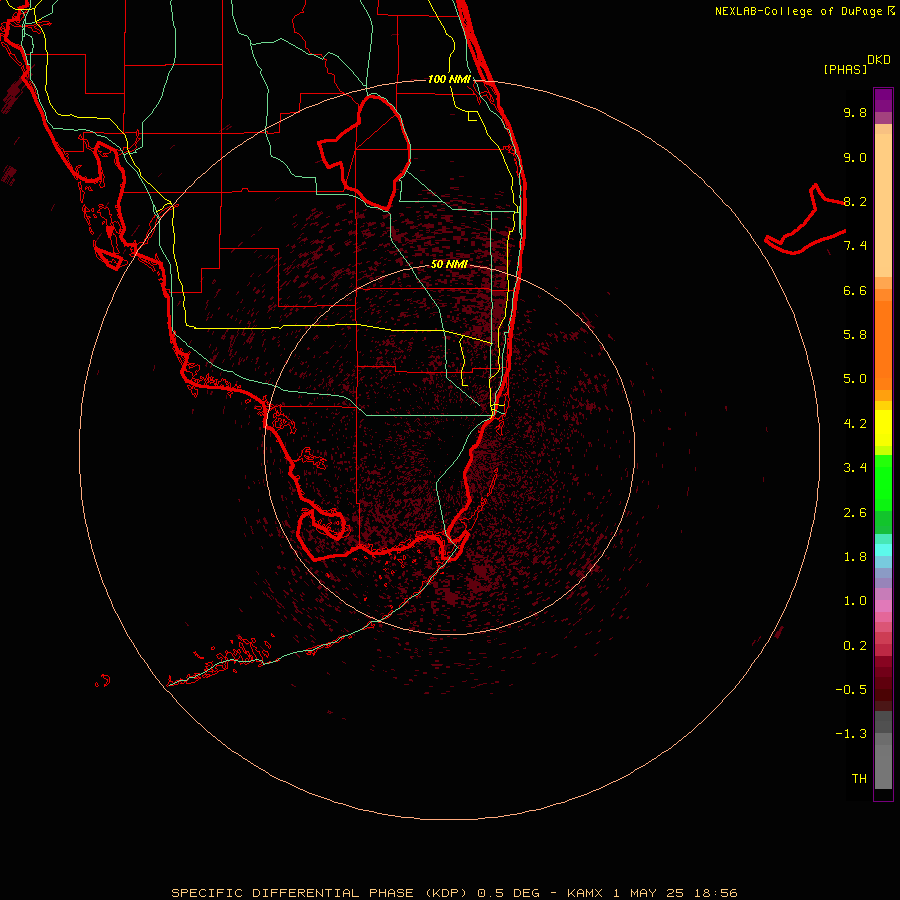Click the 3.4 scale value
The width and height of the screenshot is (900, 900).
855,468
